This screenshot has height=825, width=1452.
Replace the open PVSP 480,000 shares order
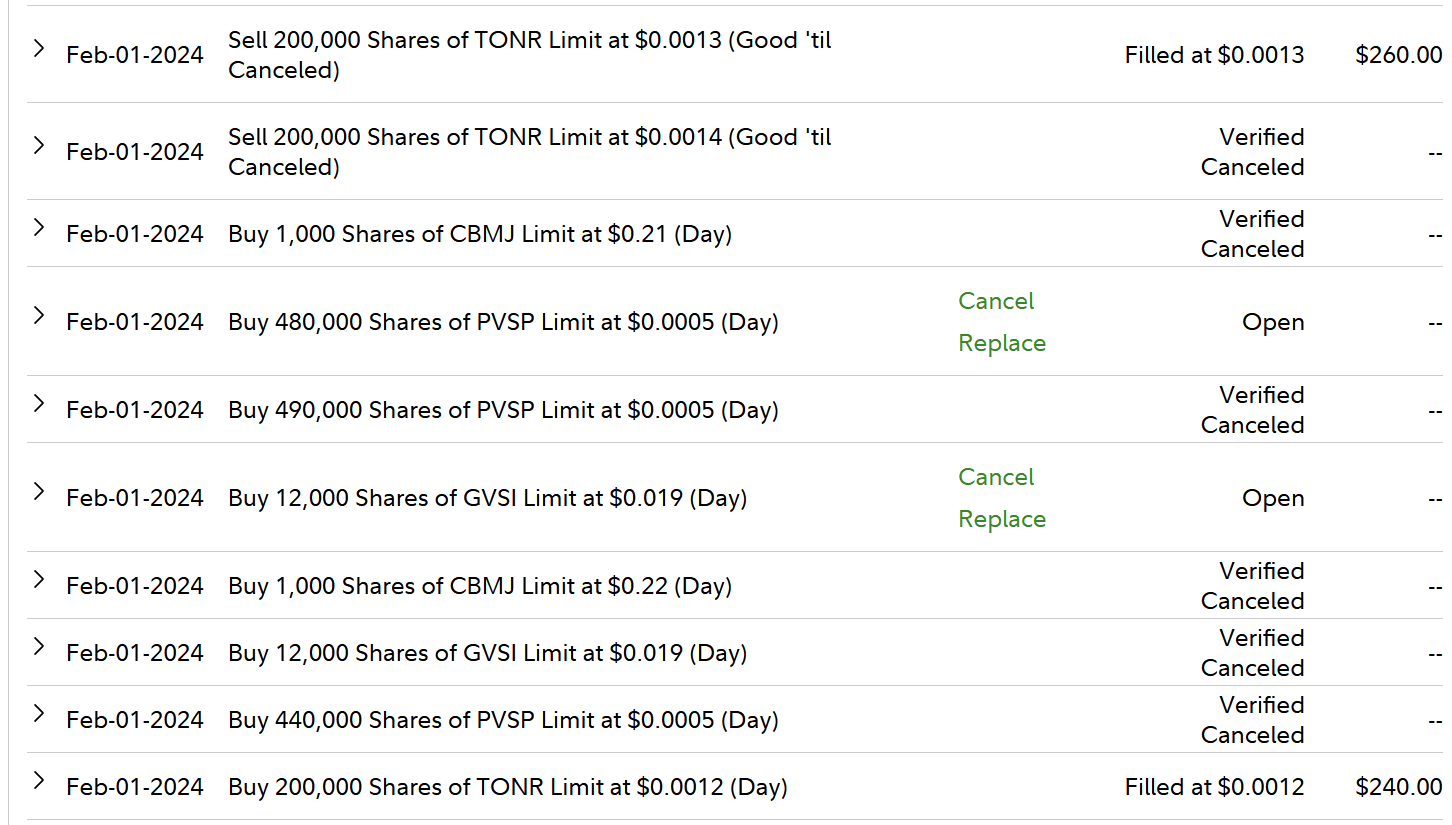(1001, 343)
